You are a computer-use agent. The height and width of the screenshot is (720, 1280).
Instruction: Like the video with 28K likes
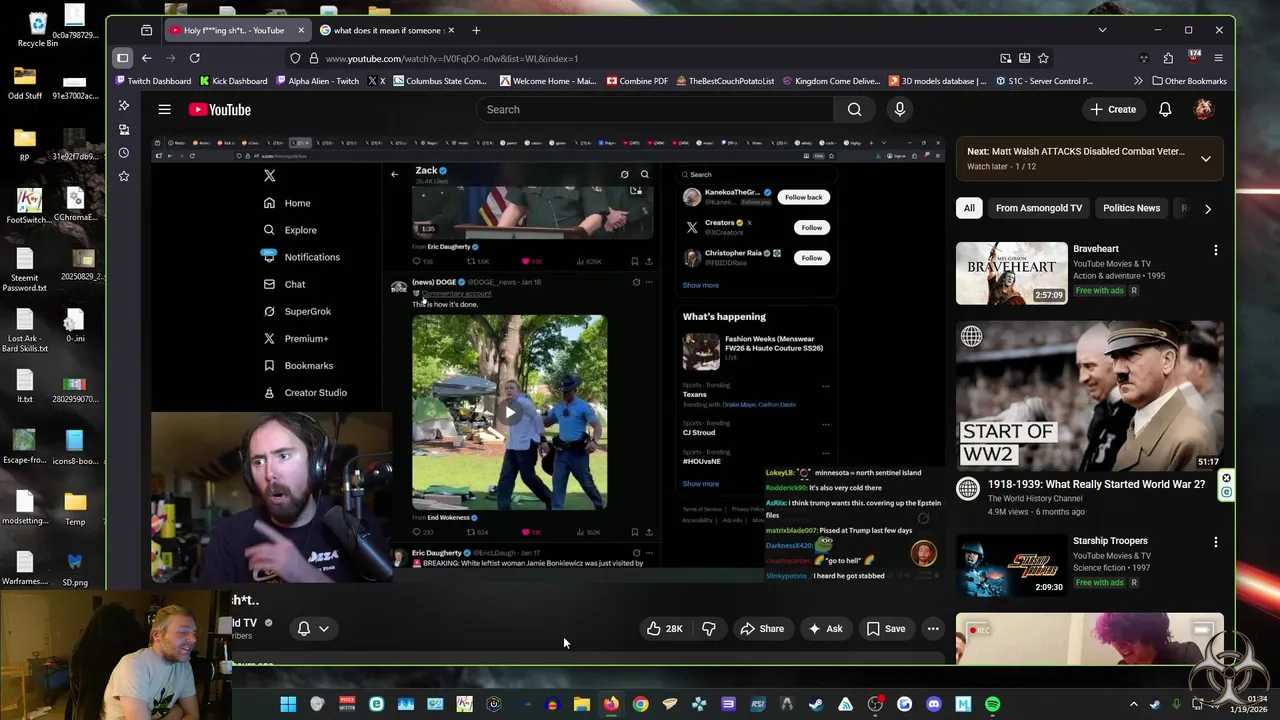click(664, 629)
